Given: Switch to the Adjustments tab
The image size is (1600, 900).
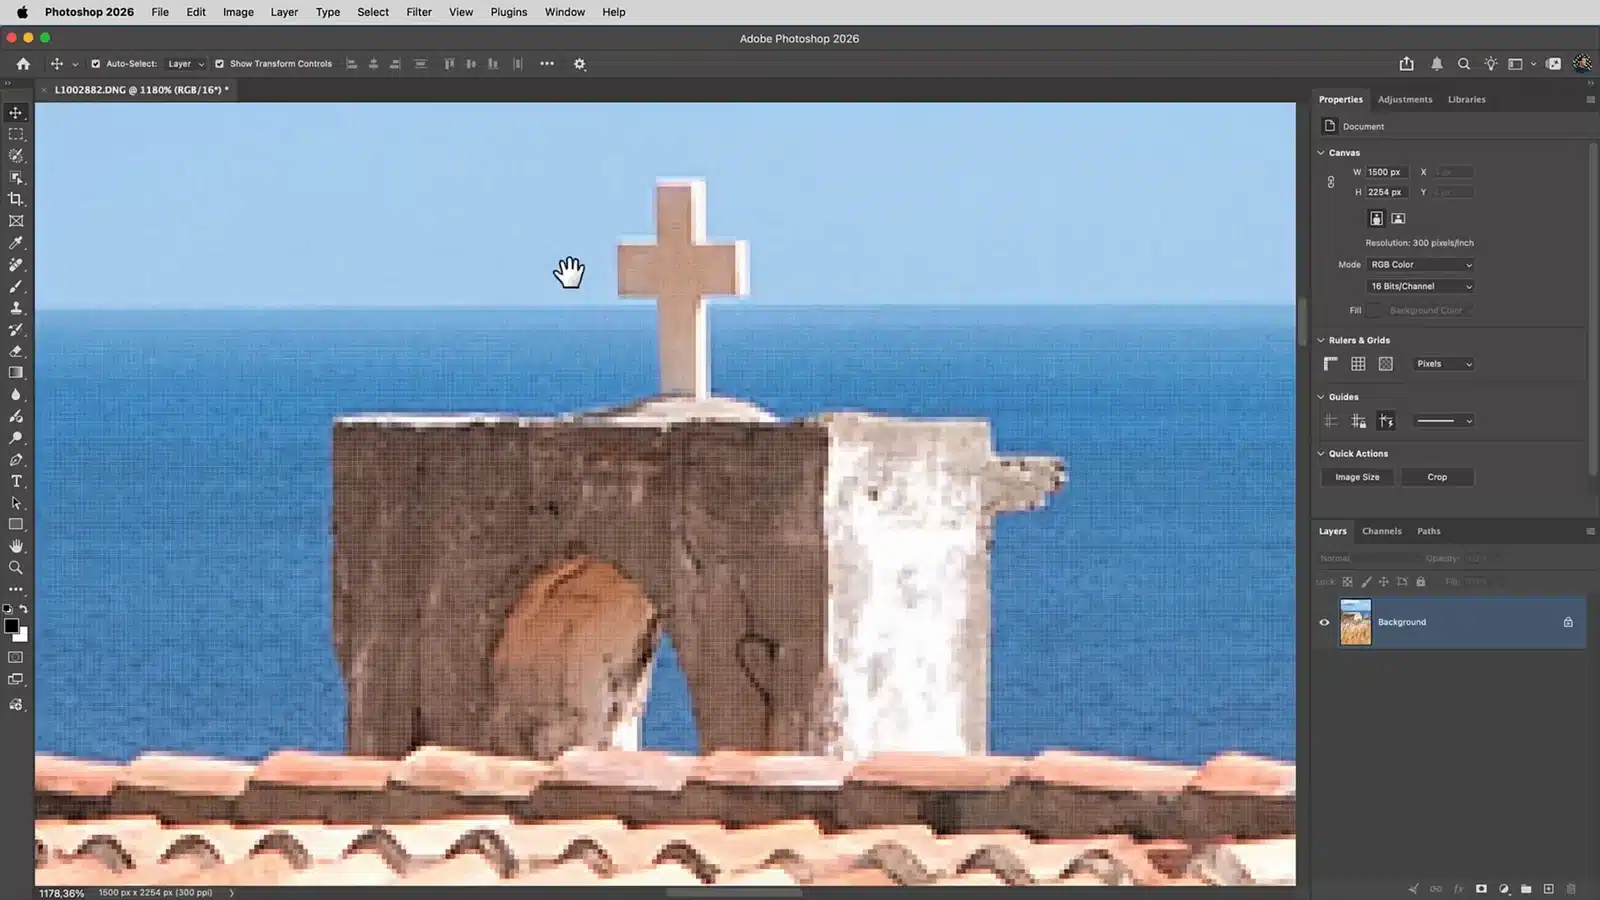Looking at the screenshot, I should click(x=1405, y=100).
